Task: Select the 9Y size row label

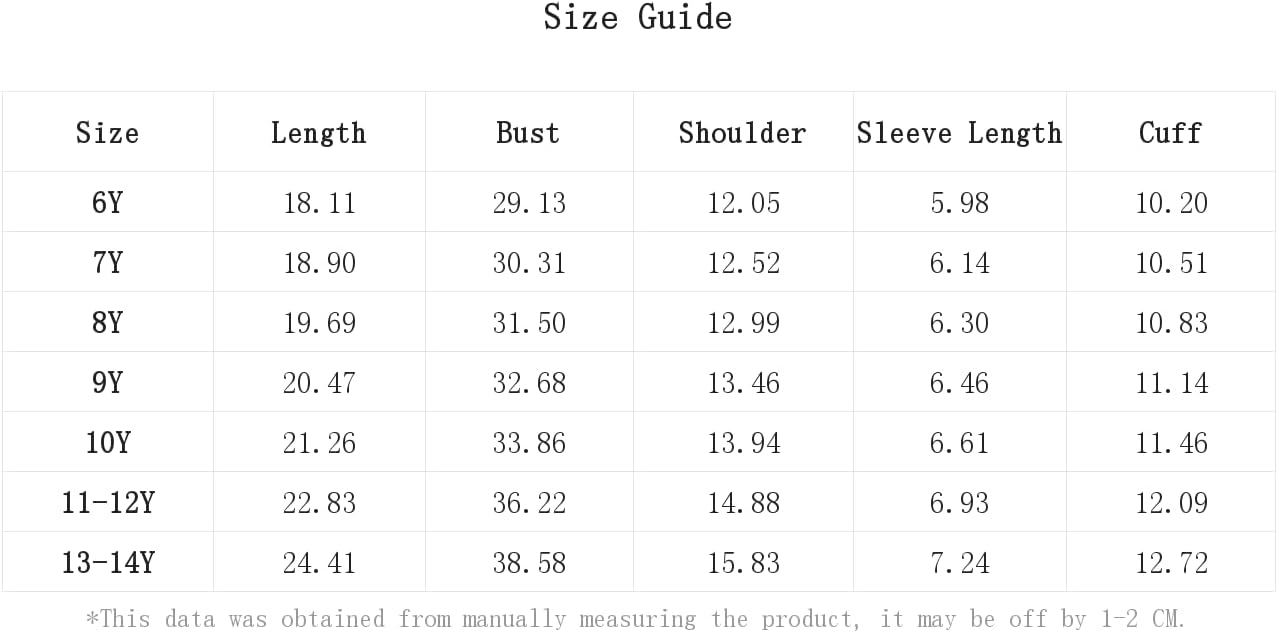Action: (107, 383)
